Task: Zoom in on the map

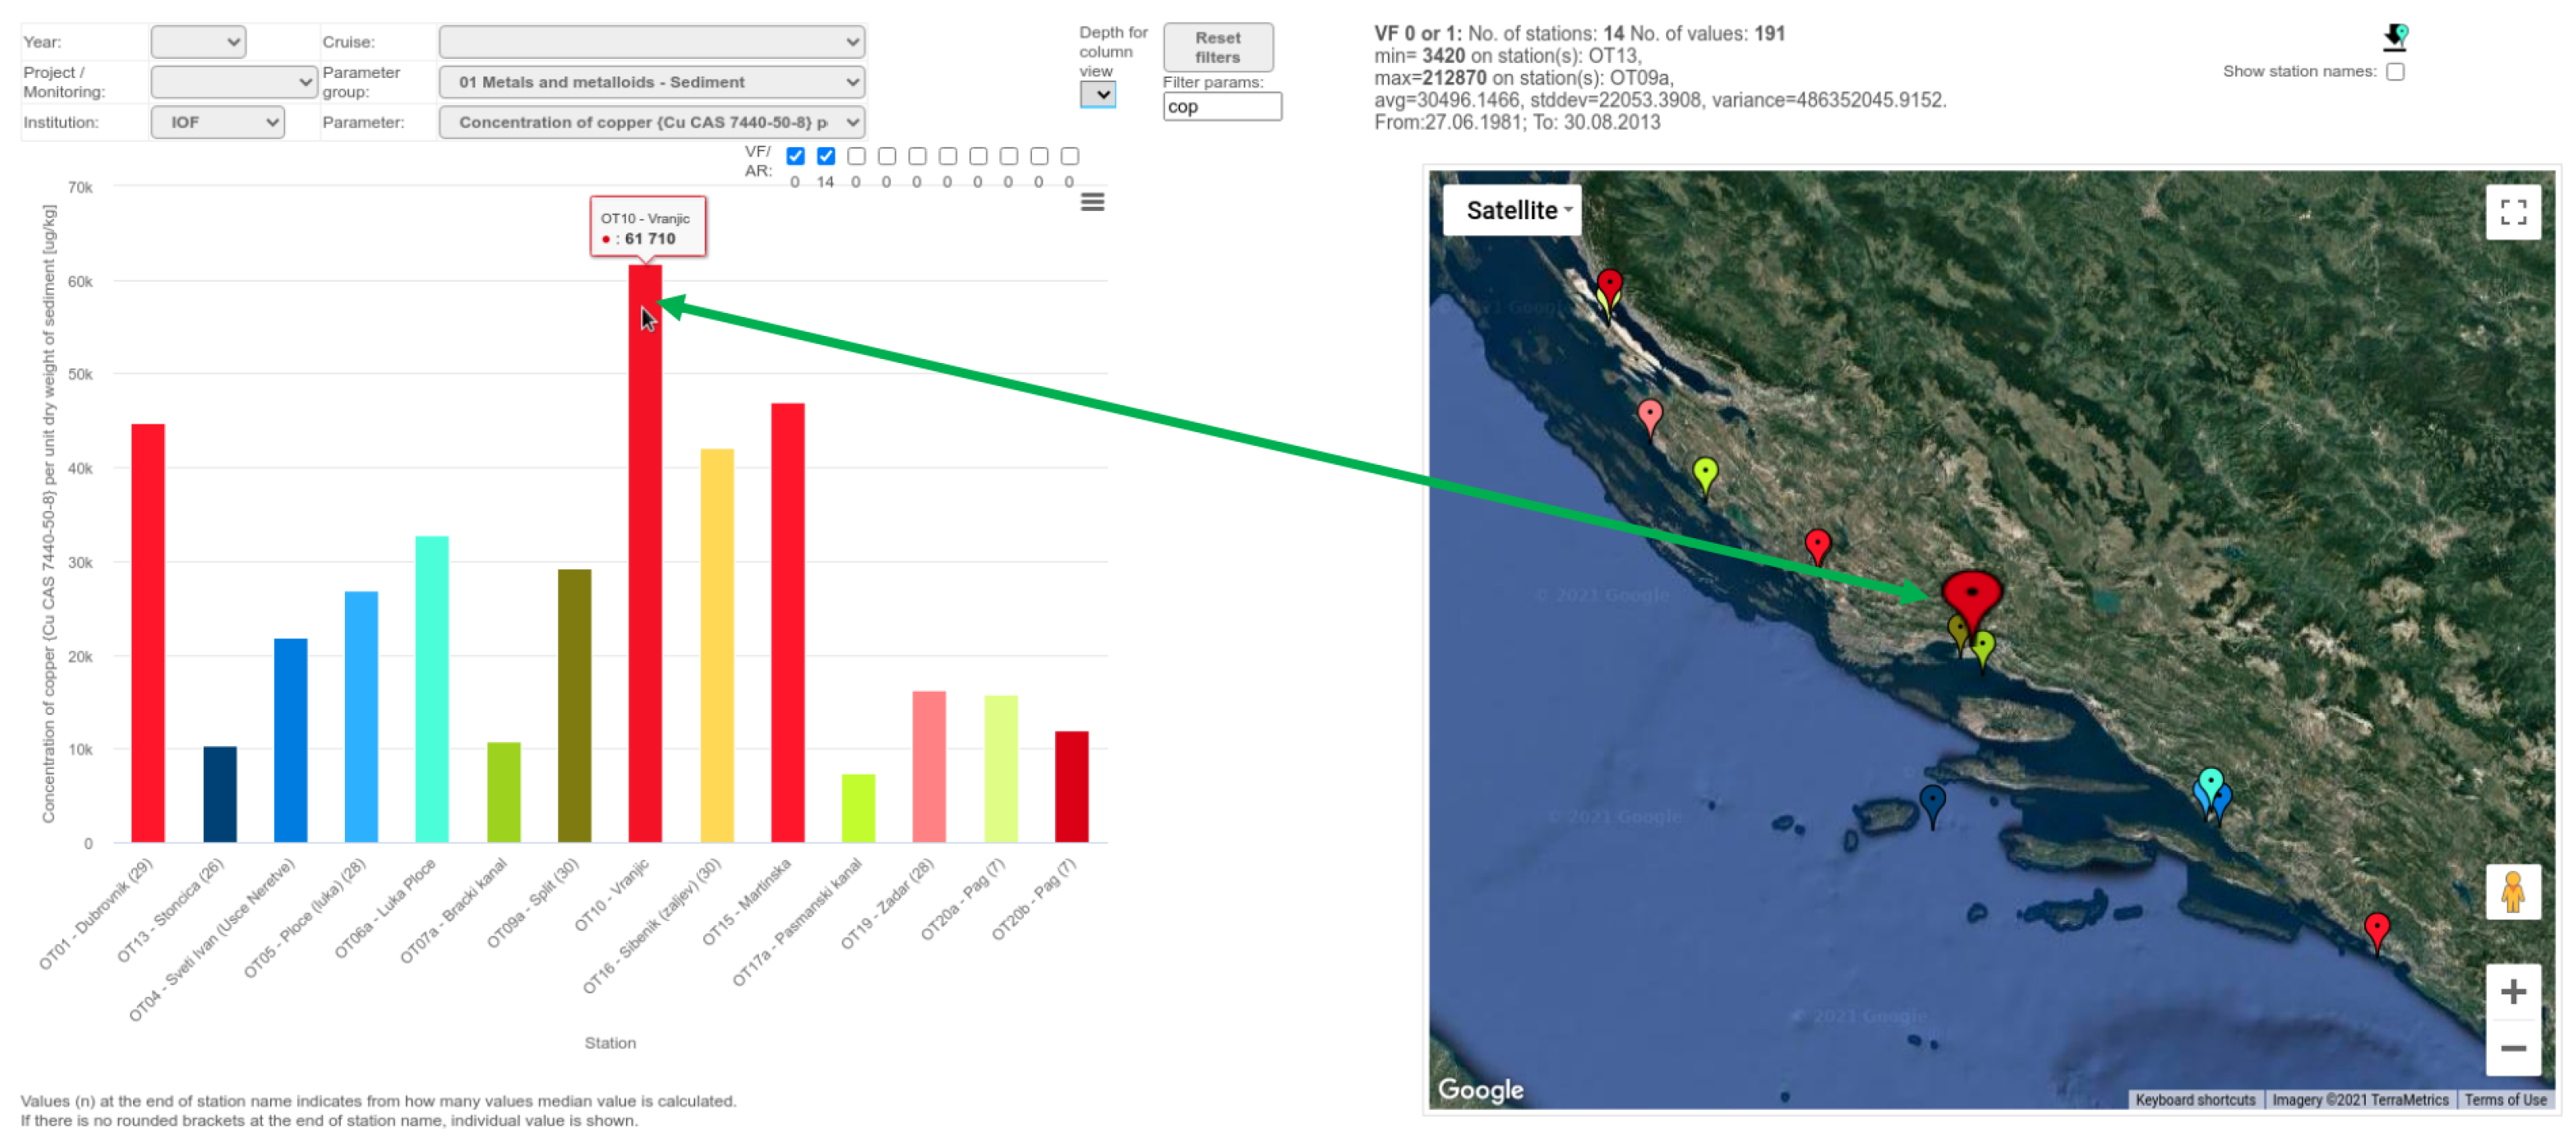Action: (2512, 991)
